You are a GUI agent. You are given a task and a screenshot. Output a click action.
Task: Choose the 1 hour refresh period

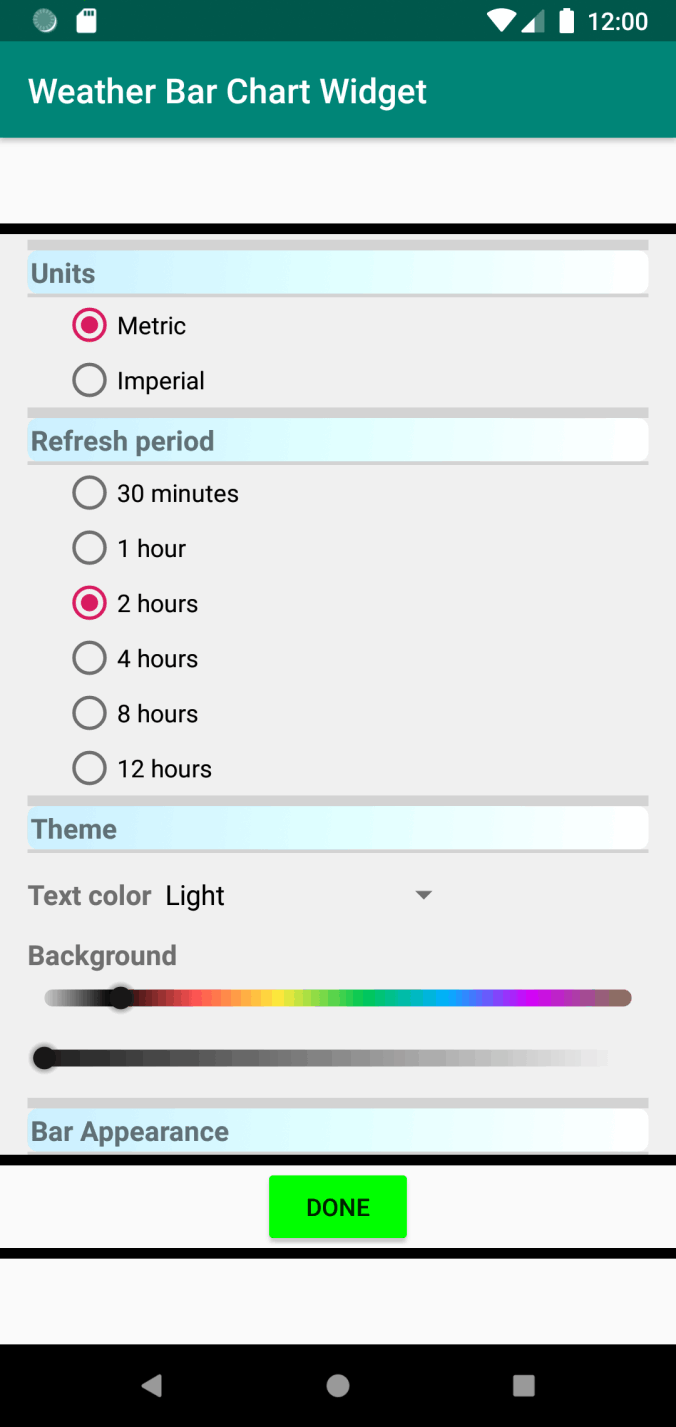coord(90,549)
